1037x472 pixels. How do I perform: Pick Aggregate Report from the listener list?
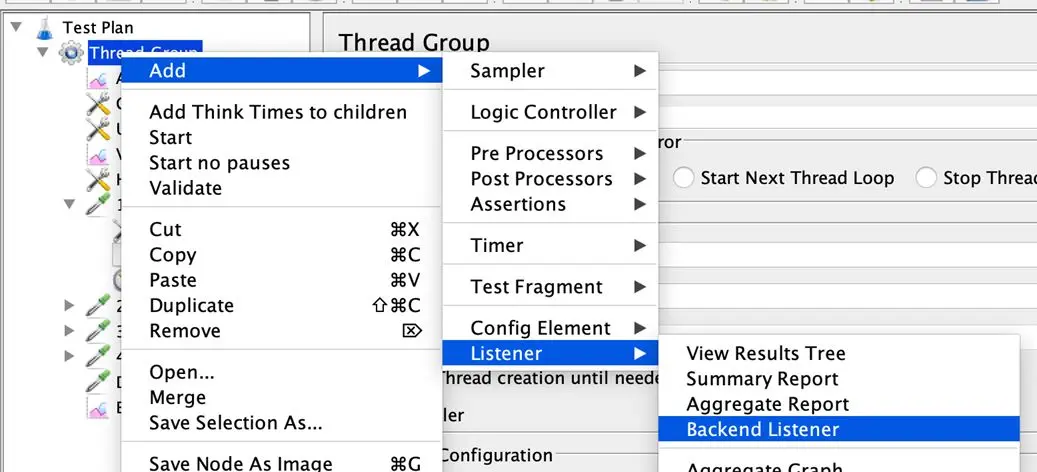(767, 404)
